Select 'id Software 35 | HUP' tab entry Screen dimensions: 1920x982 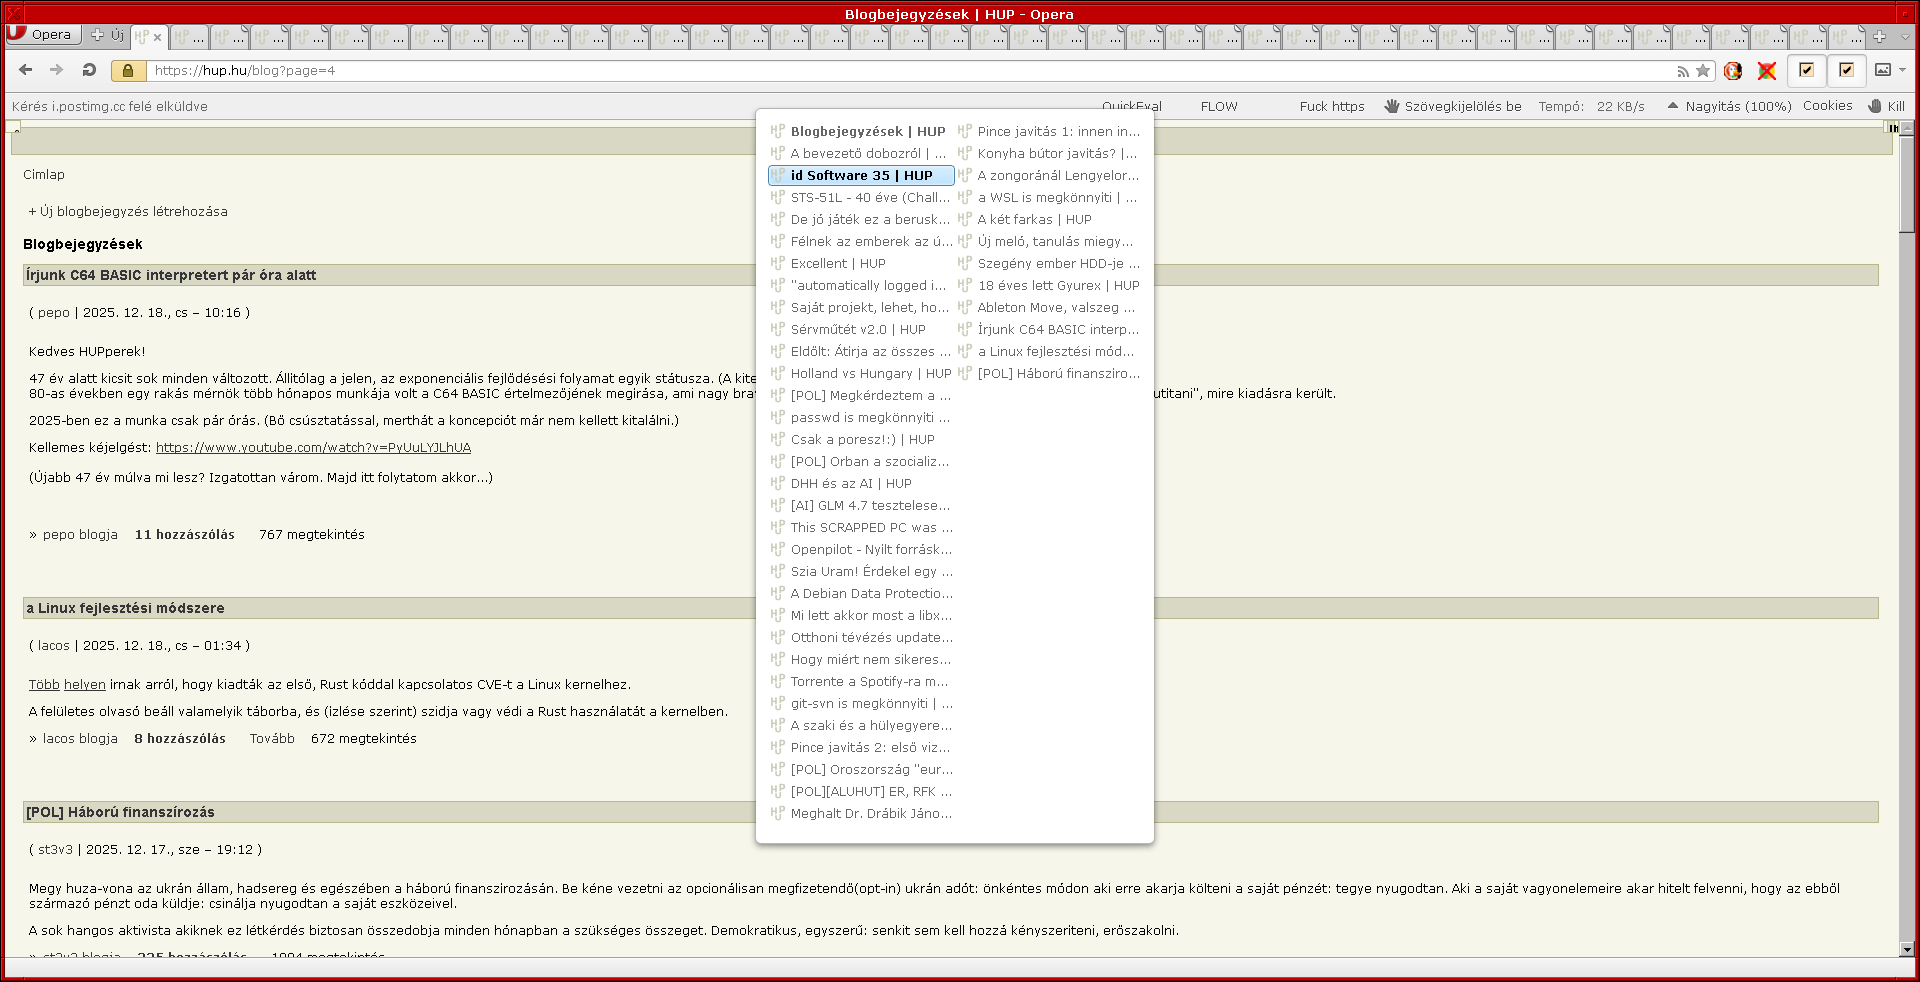point(860,175)
